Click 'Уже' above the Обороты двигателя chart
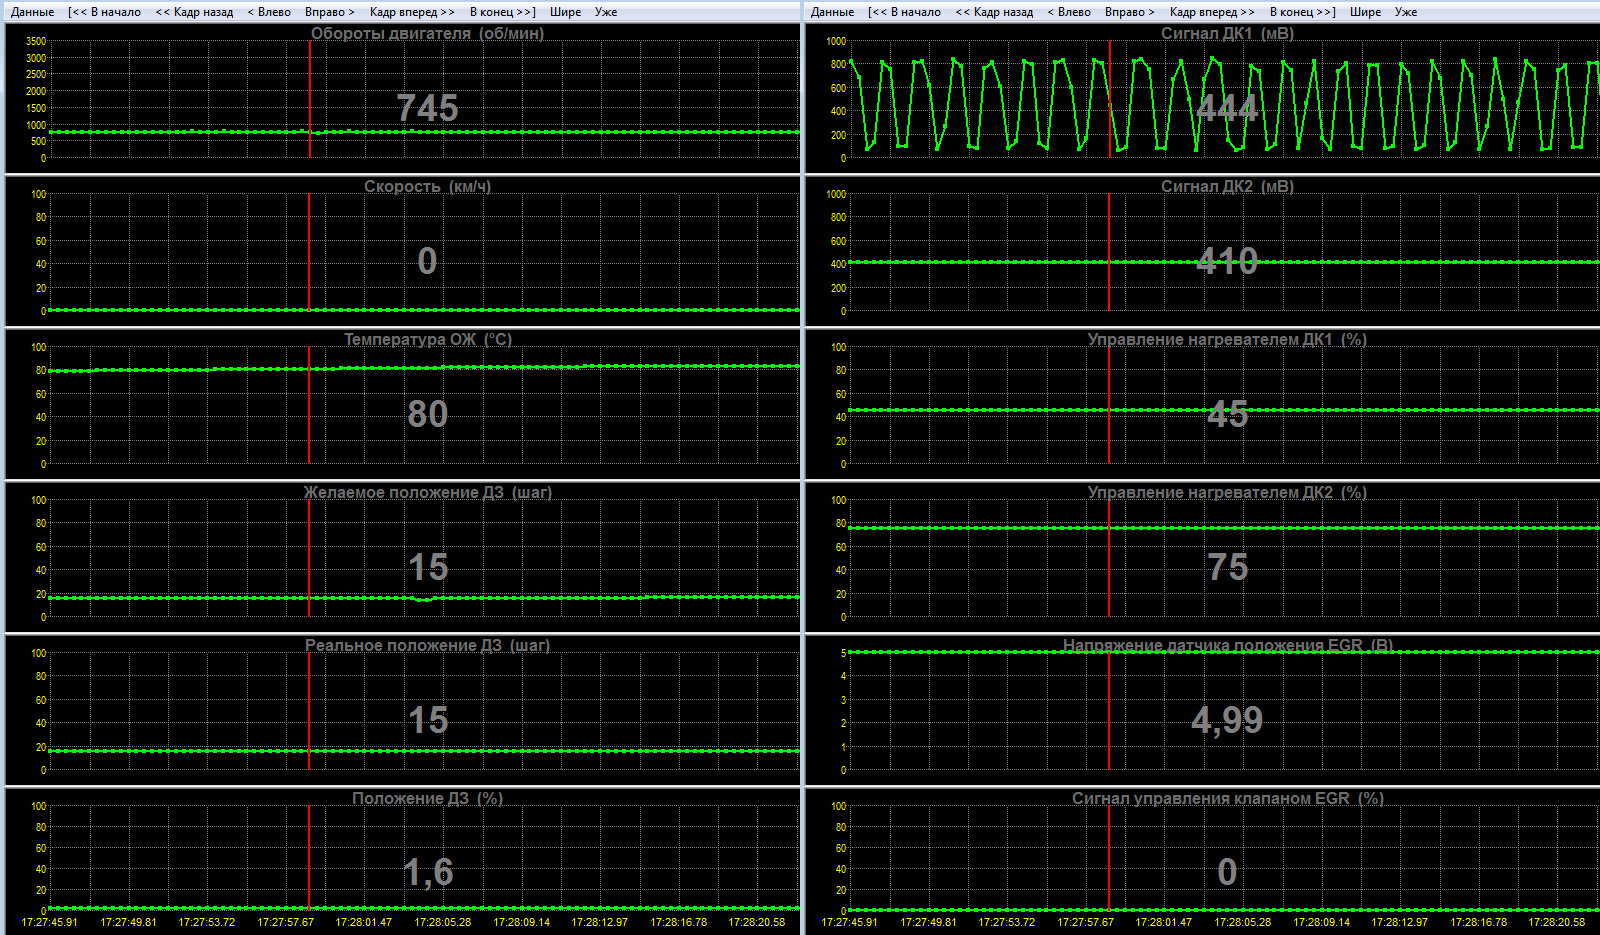Screen dimensions: 1600x935 click(x=606, y=12)
